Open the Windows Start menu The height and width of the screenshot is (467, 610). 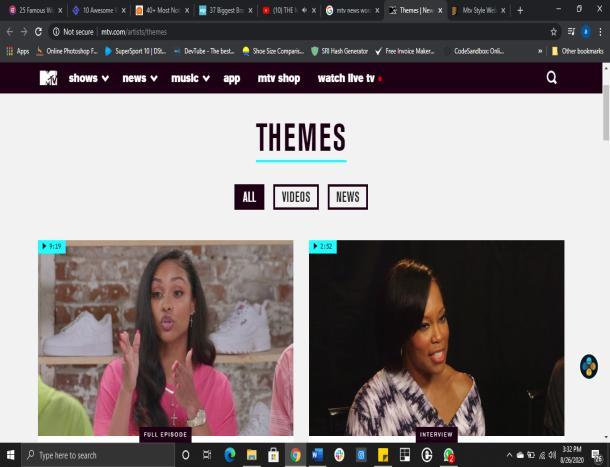pos(11,455)
